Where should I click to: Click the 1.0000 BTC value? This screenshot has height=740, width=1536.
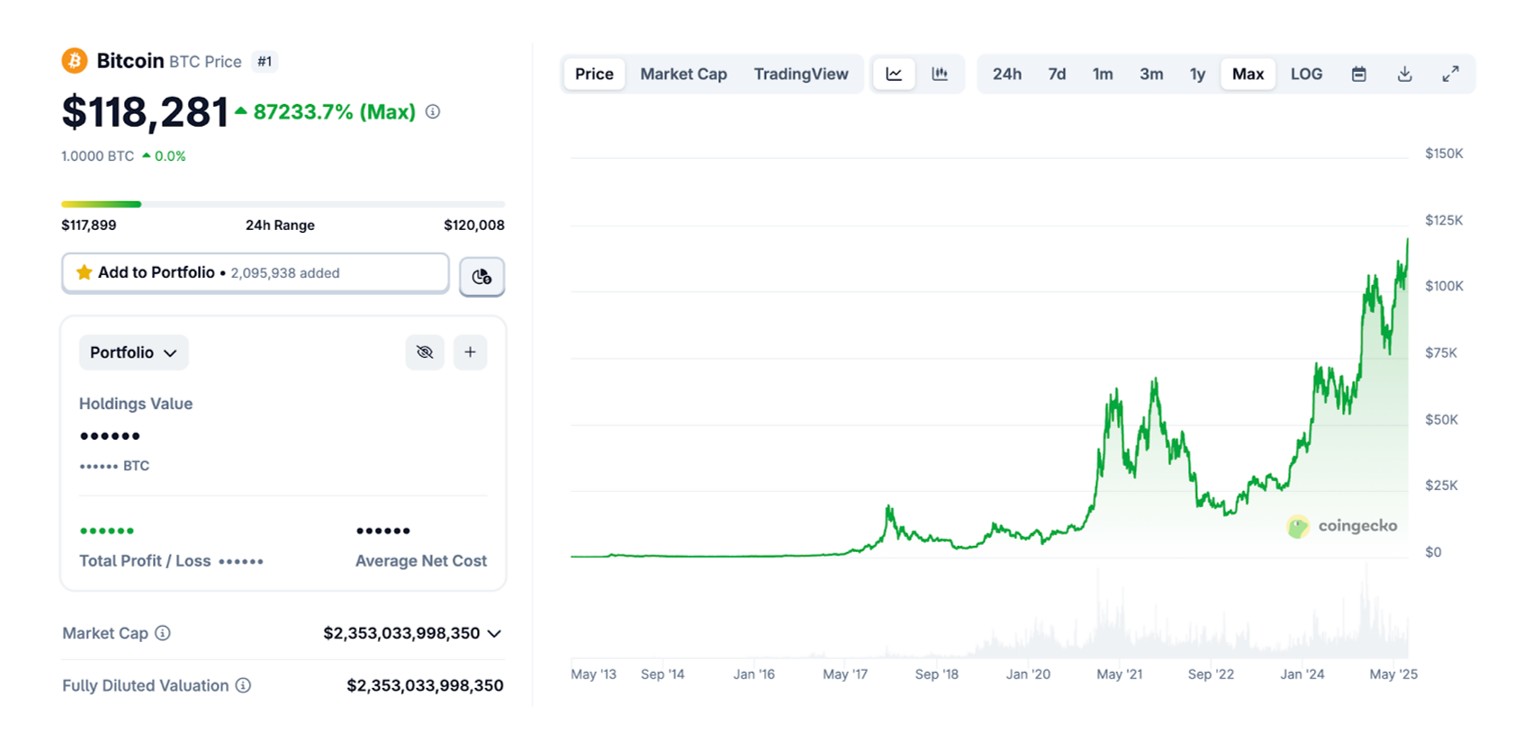pyautogui.click(x=97, y=156)
